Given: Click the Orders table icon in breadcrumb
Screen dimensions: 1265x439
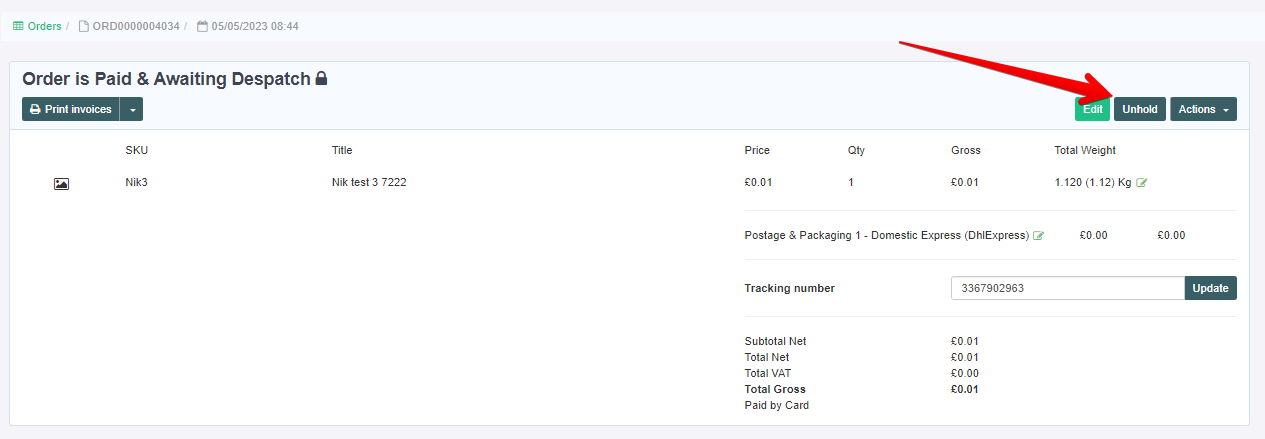Looking at the screenshot, I should (18, 26).
